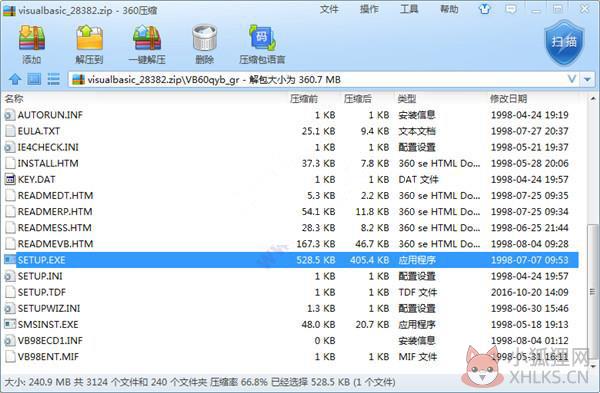The height and width of the screenshot is (393, 600).
Task: Select the READMEVB.HTM file name
Action: point(55,244)
